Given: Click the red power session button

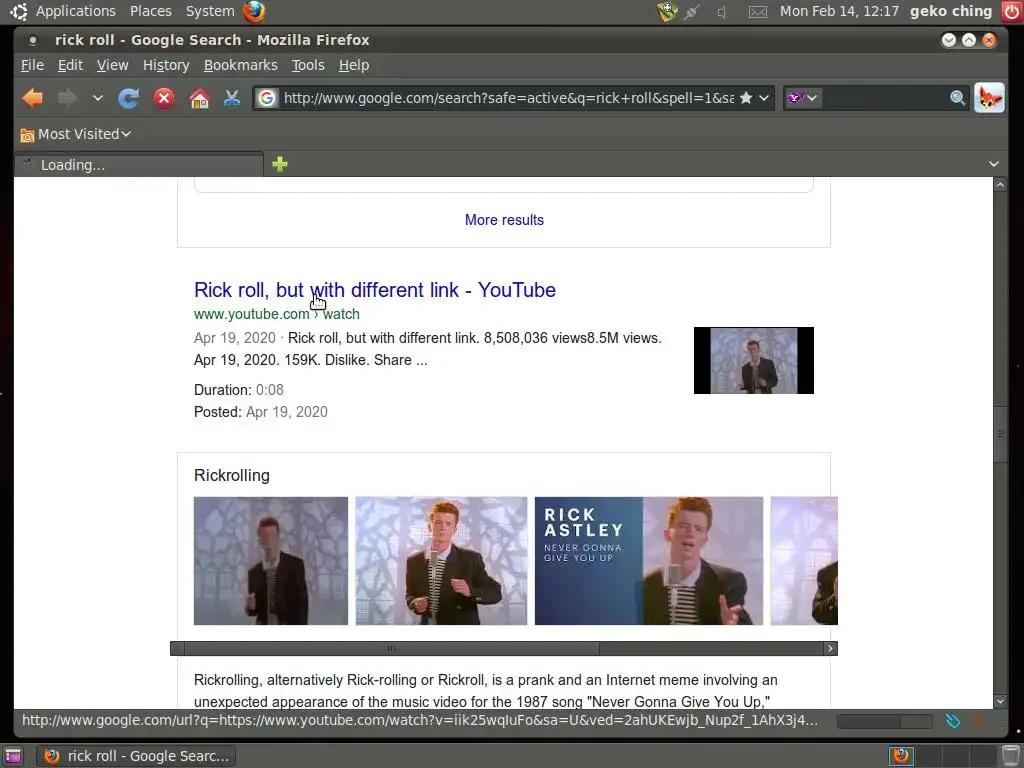Looking at the screenshot, I should click(x=1012, y=11).
